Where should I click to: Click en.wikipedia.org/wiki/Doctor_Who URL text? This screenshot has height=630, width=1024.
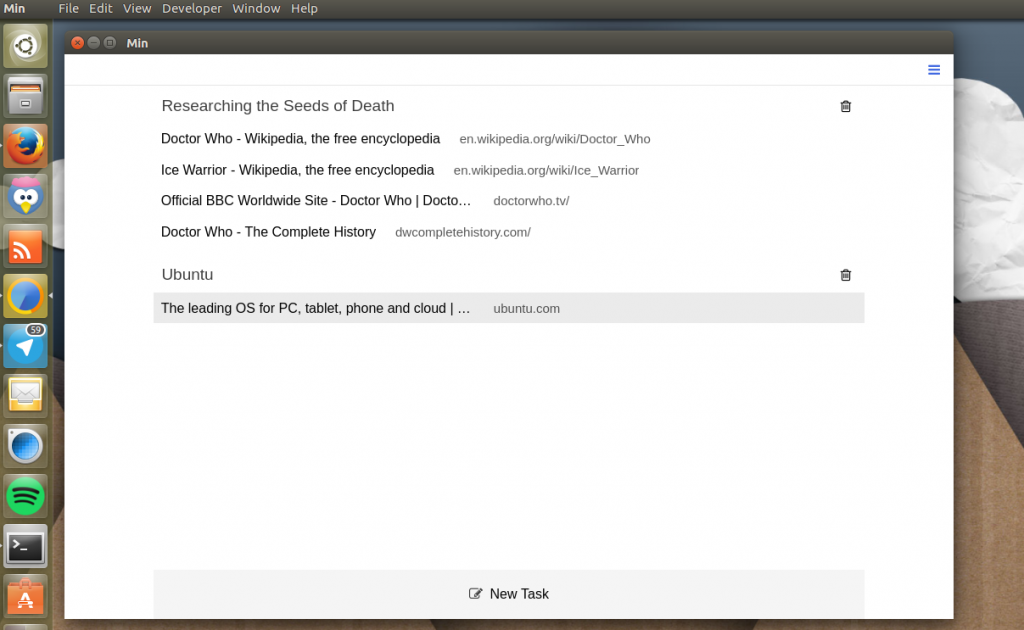click(554, 139)
